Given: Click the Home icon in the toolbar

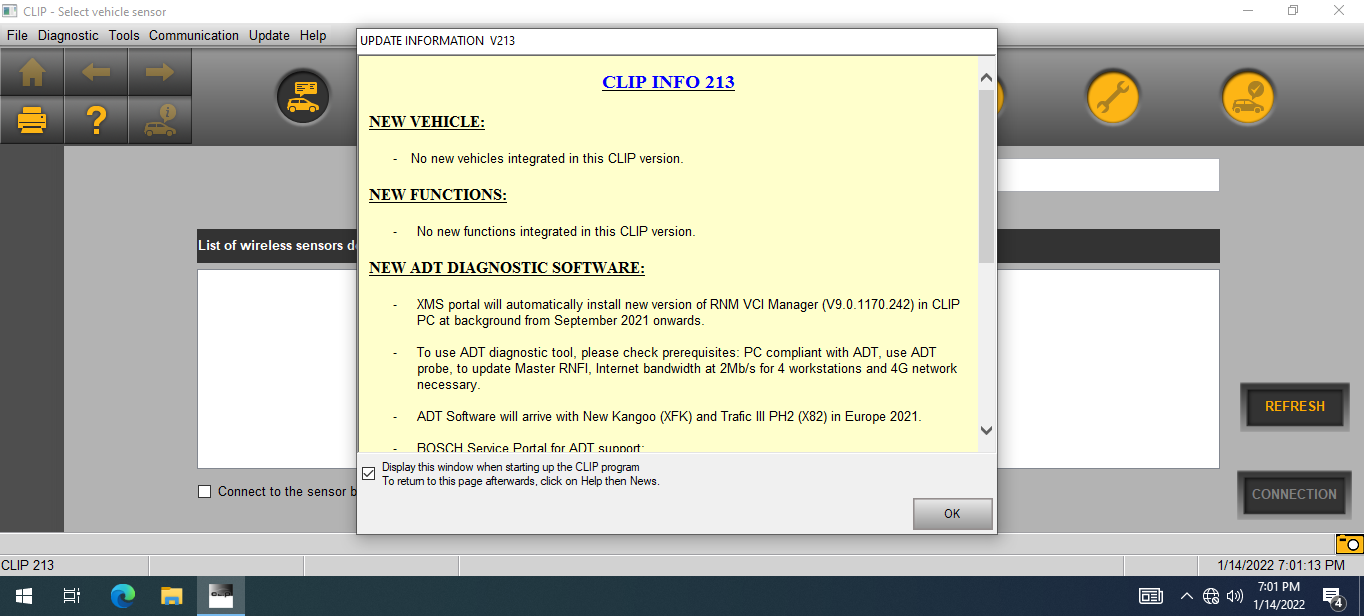Looking at the screenshot, I should pyautogui.click(x=32, y=72).
